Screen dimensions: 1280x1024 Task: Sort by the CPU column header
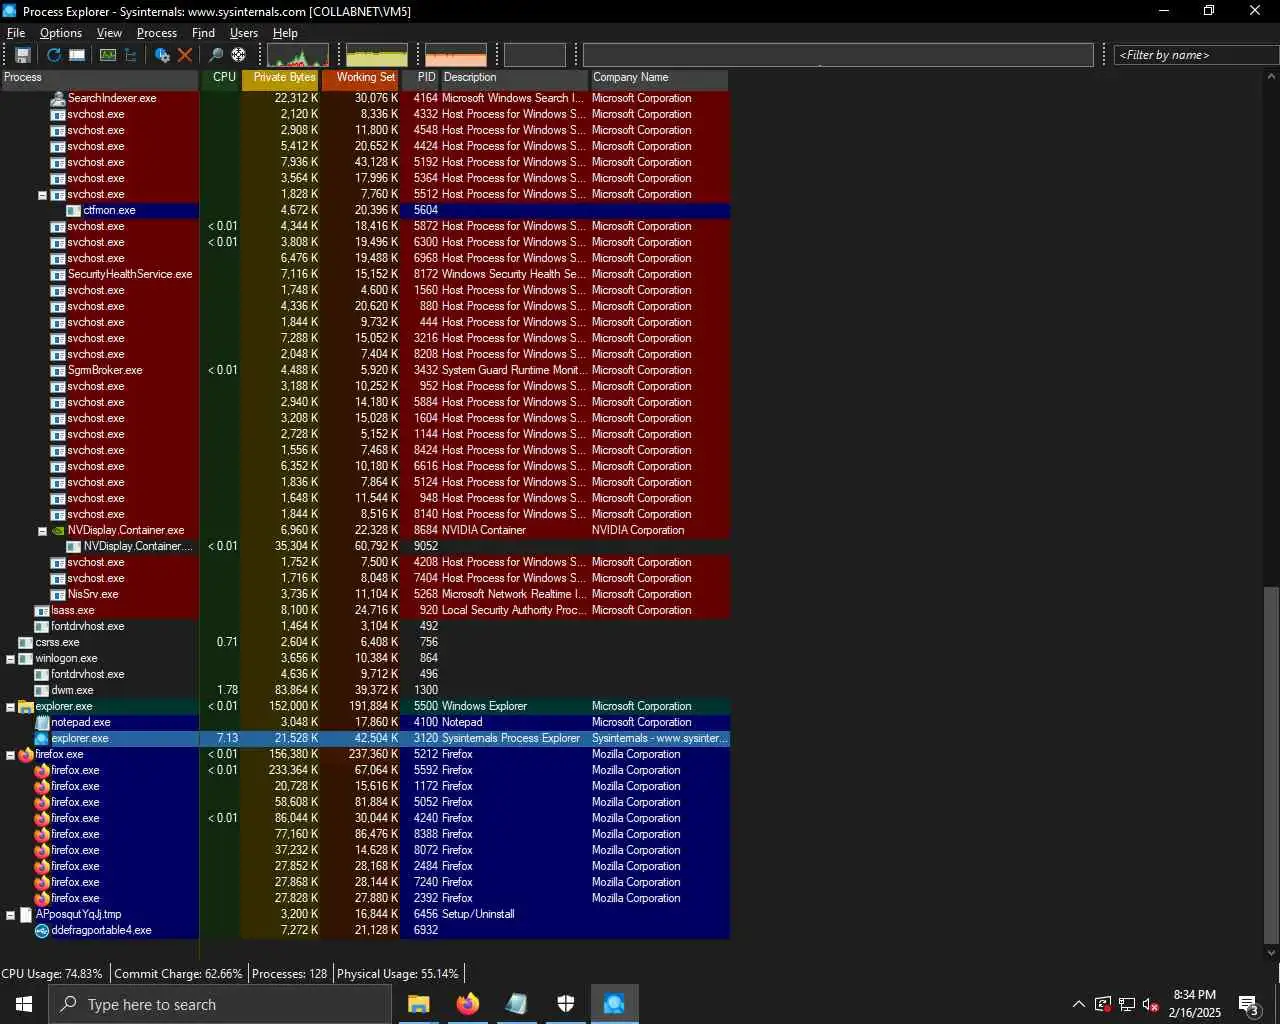(221, 78)
